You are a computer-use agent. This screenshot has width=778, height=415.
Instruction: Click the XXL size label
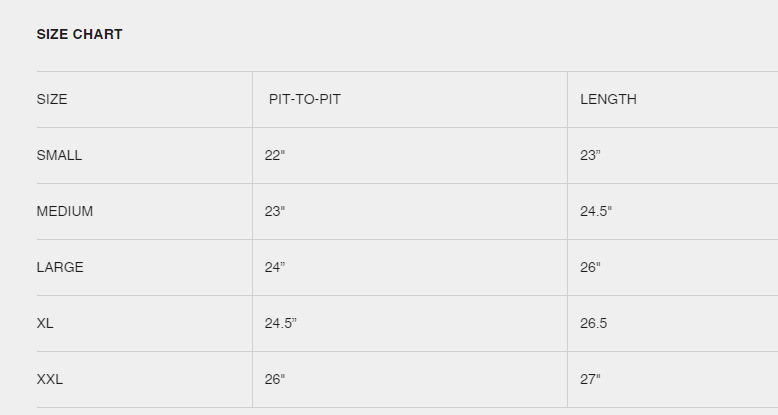pos(50,379)
